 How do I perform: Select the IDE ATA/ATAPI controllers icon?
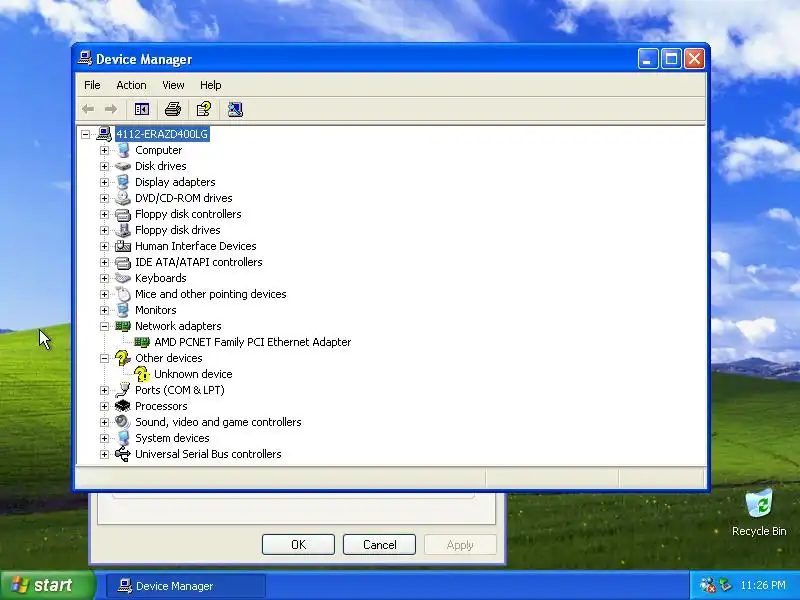[123, 262]
